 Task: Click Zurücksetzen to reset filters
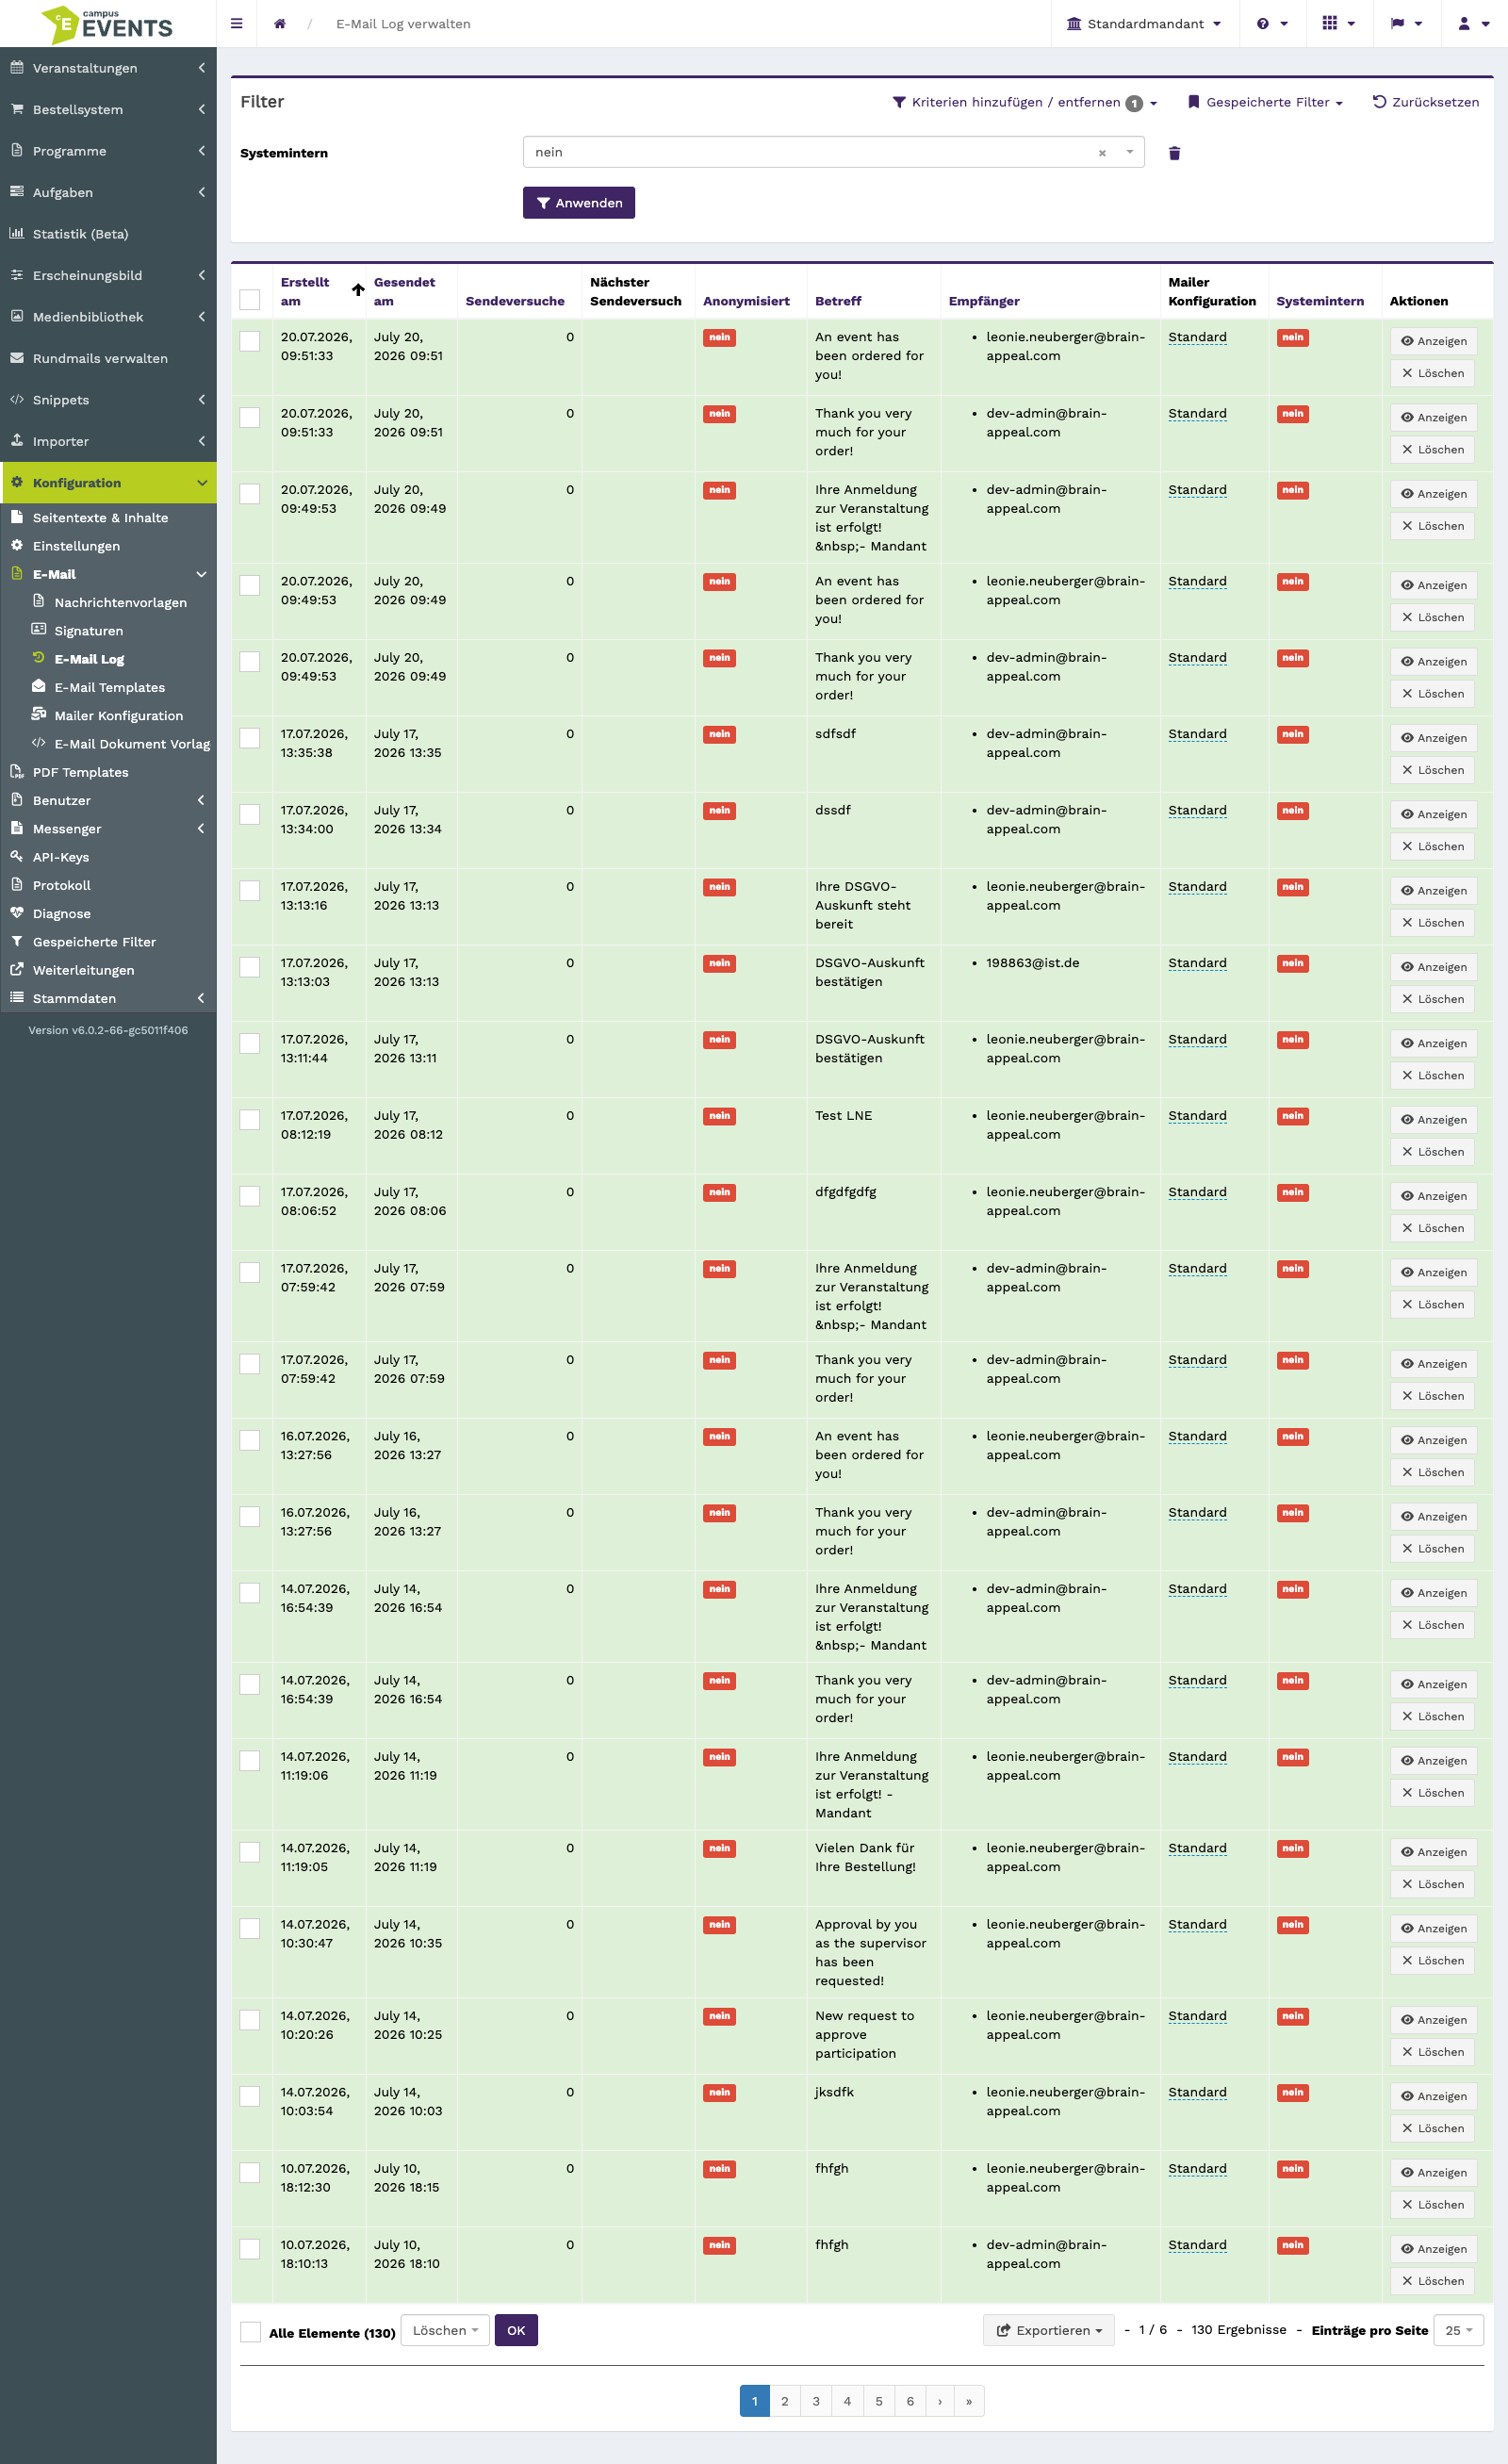(1426, 102)
